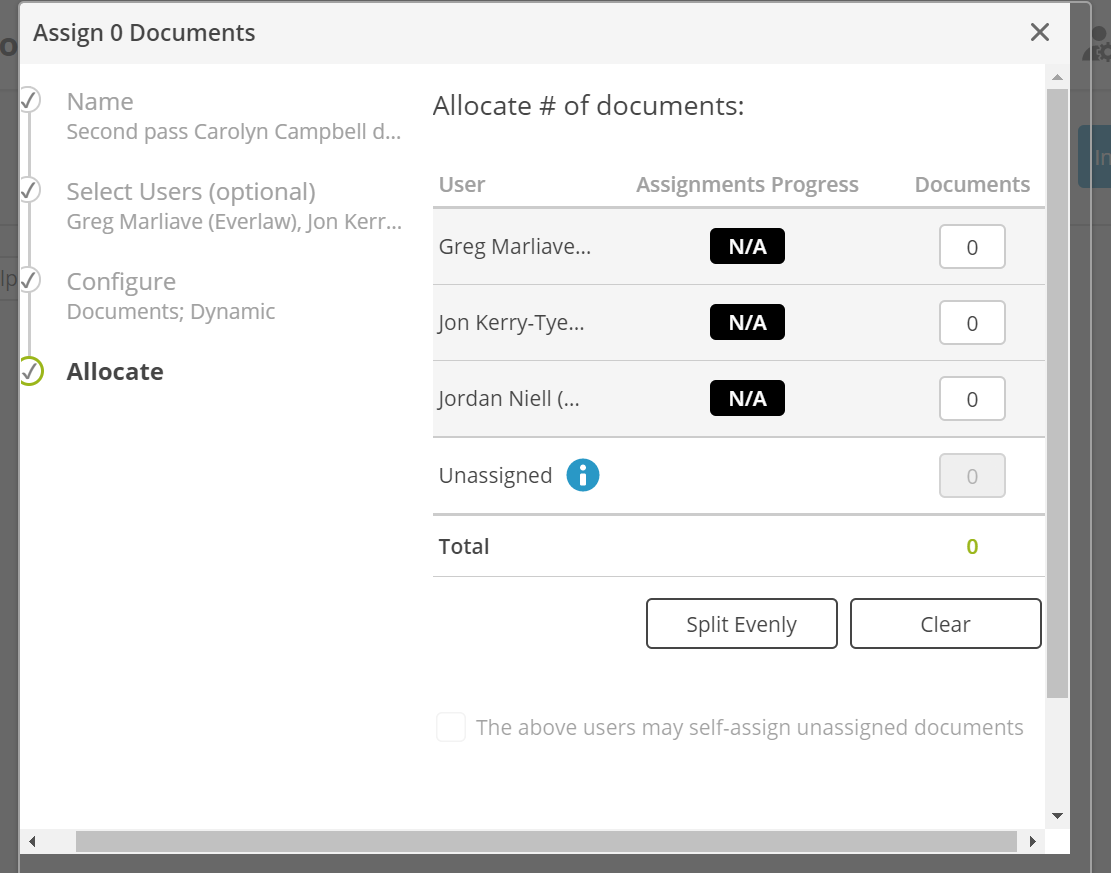Click the N/A progress badge for Jon Kerry-Tye
Screen dimensions: 1111x873
[748, 322]
